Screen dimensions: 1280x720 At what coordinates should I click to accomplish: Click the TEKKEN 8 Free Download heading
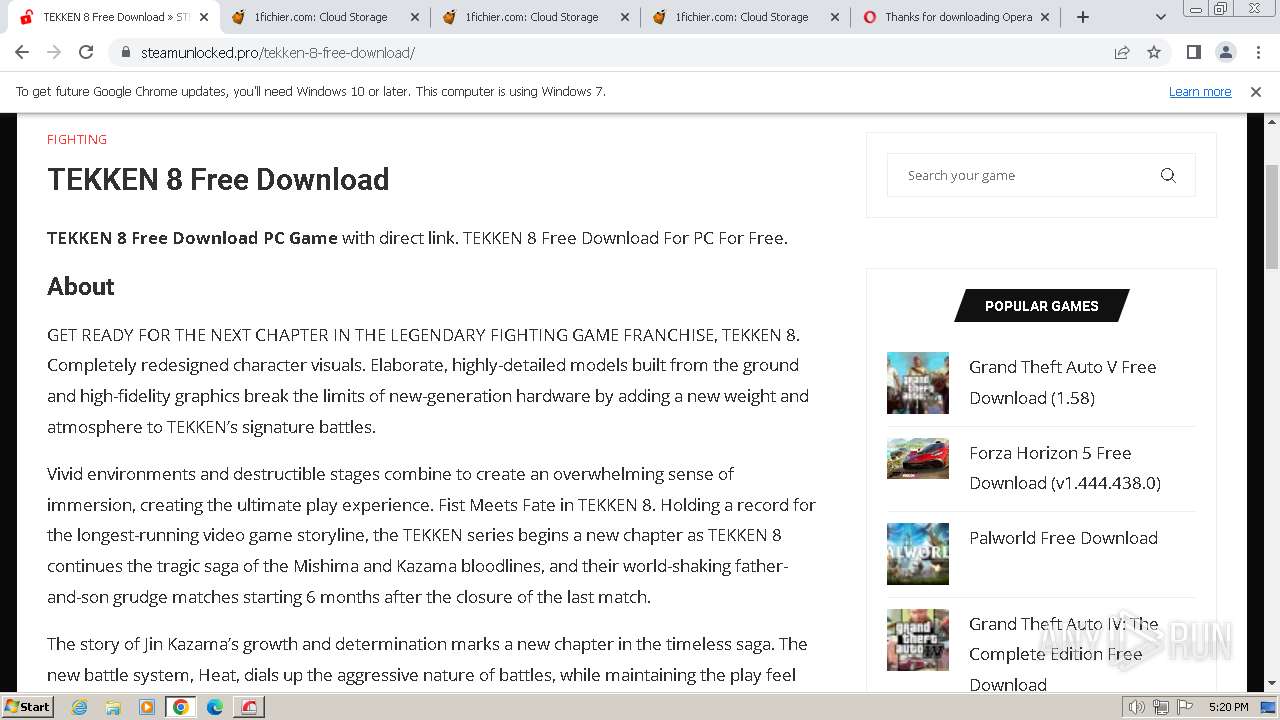[218, 180]
